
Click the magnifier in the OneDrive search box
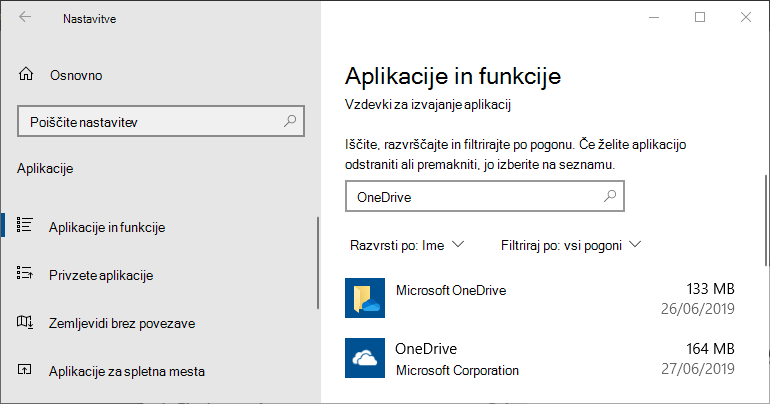(609, 196)
